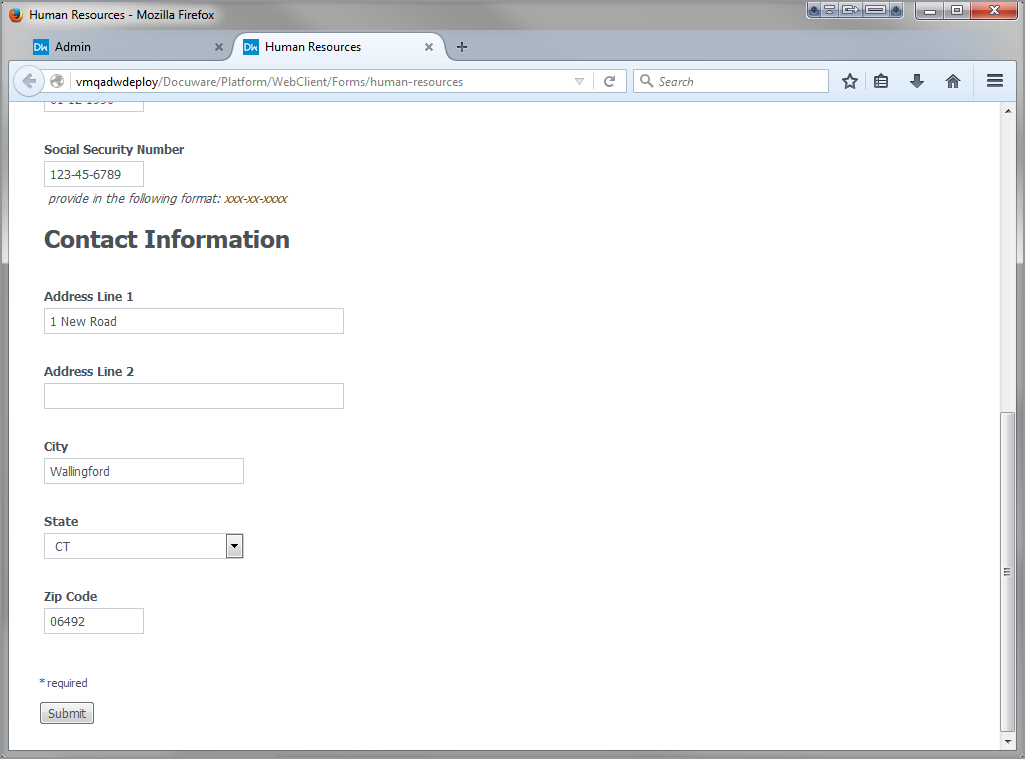
Task: Click the magnifier icon in the search bar
Action: point(647,81)
